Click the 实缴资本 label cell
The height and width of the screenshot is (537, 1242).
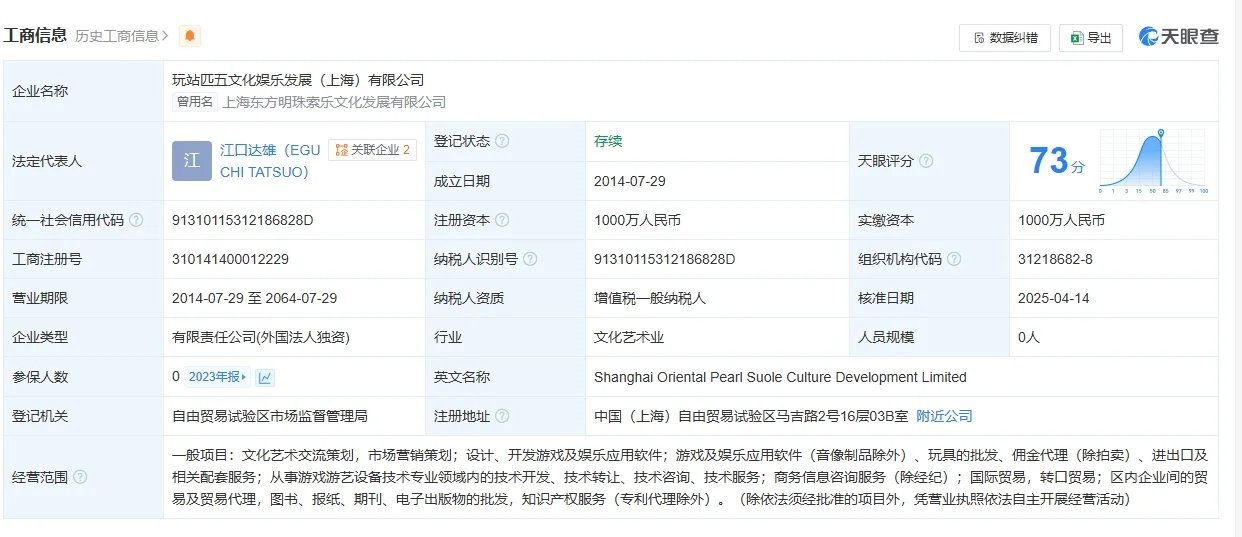tap(929, 220)
